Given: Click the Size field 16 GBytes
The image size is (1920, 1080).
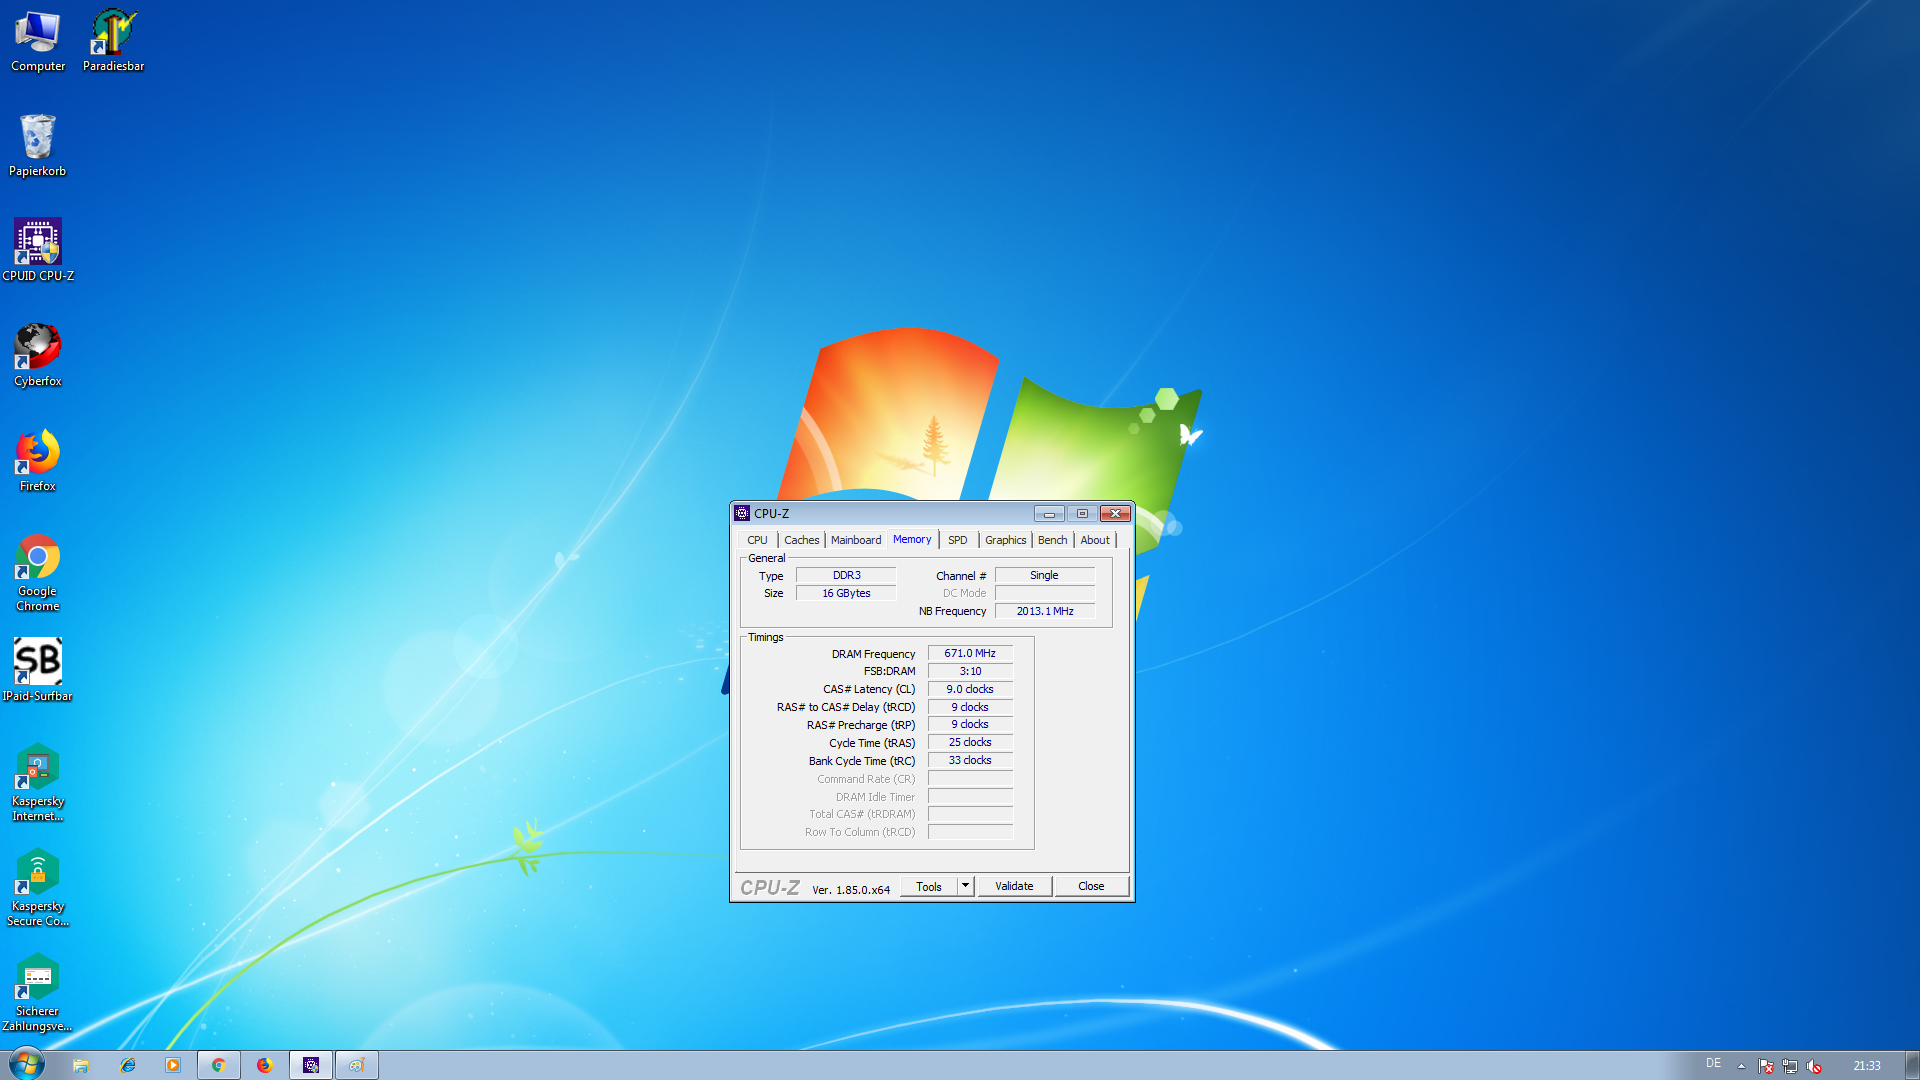Looking at the screenshot, I should pos(846,593).
